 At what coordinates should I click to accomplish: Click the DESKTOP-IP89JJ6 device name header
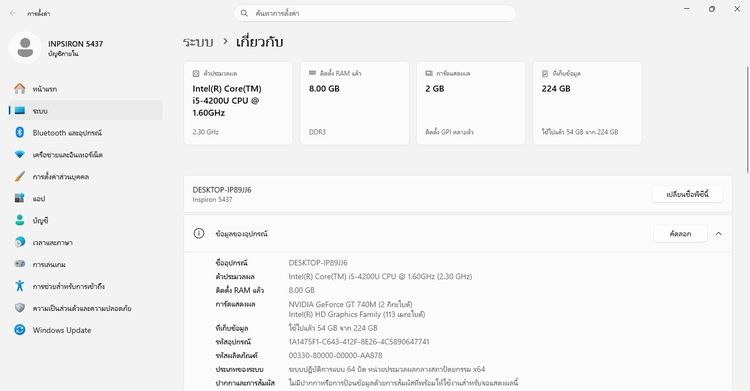pyautogui.click(x=221, y=190)
